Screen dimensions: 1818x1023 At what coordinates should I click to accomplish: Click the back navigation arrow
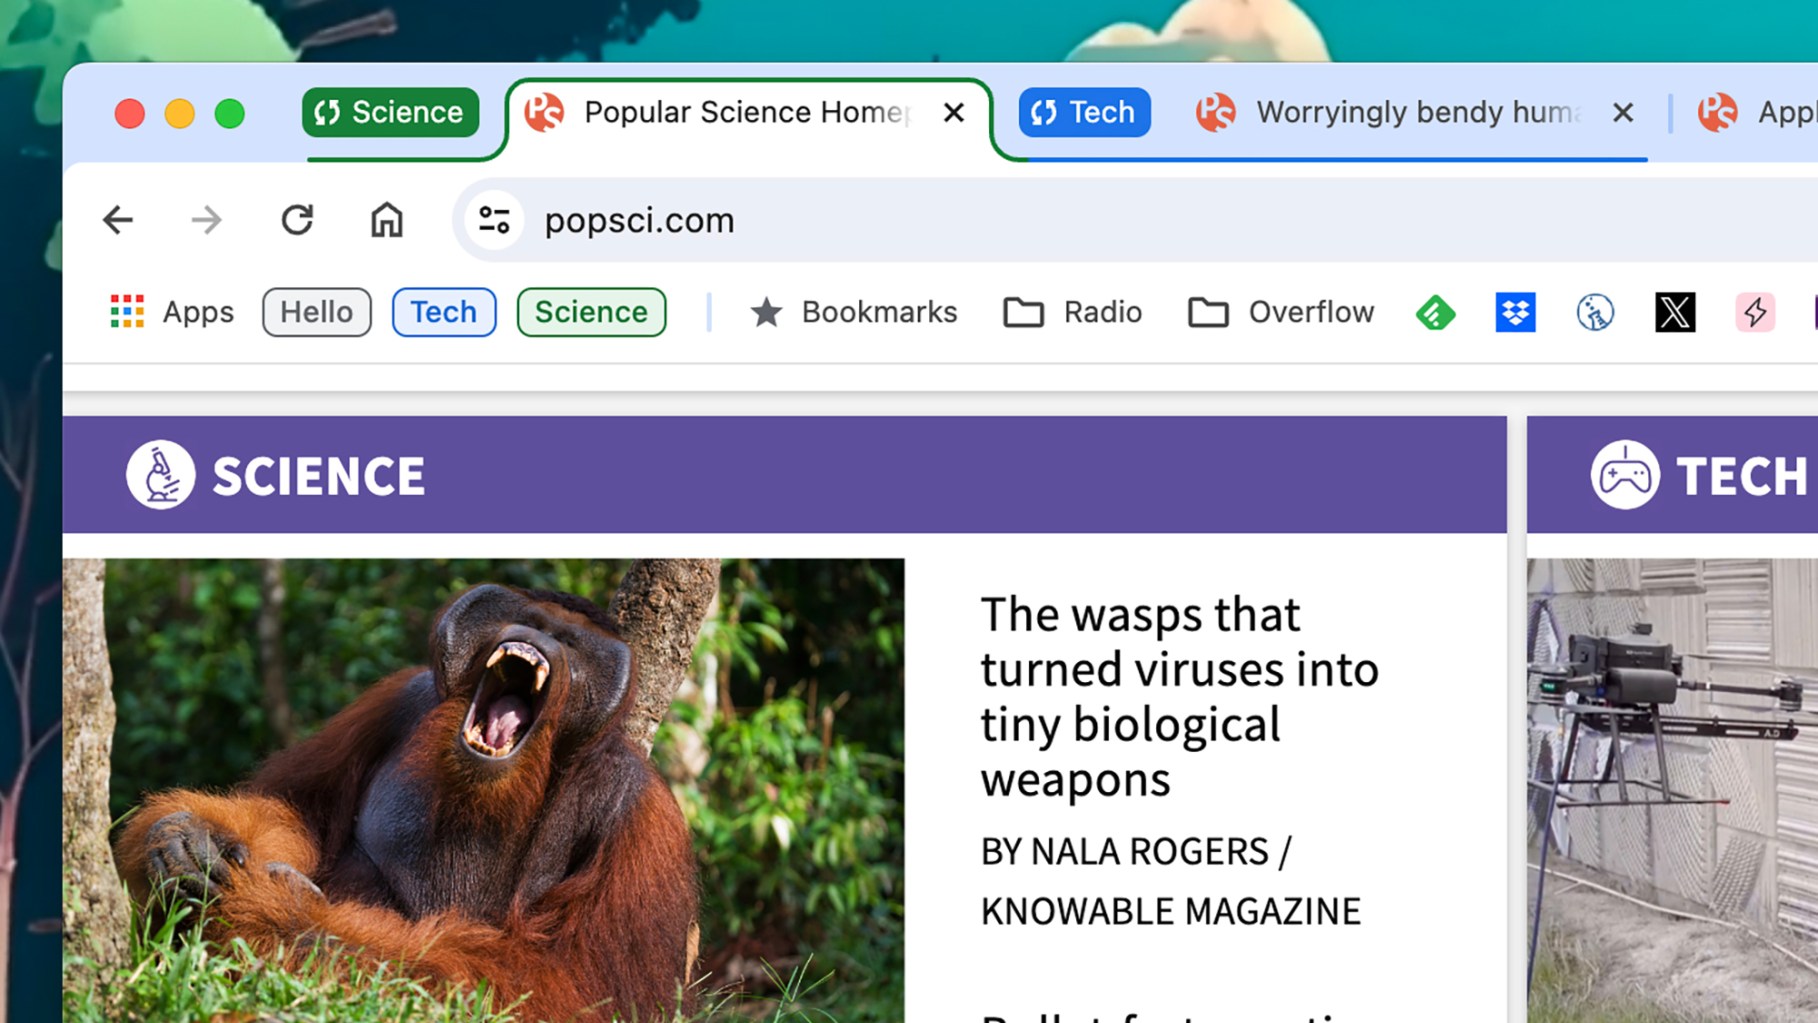[117, 219]
